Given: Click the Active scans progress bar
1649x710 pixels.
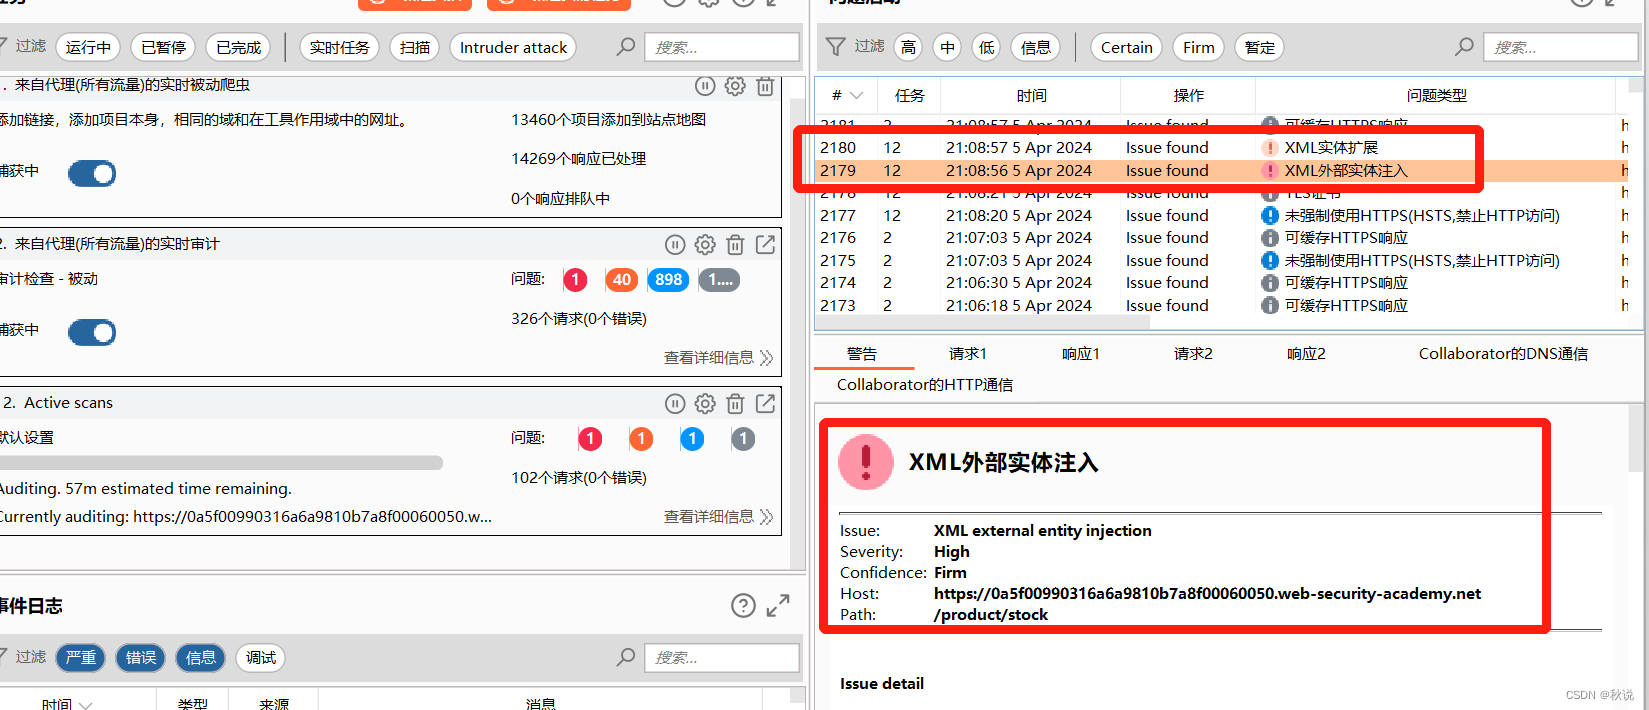Looking at the screenshot, I should (x=221, y=463).
